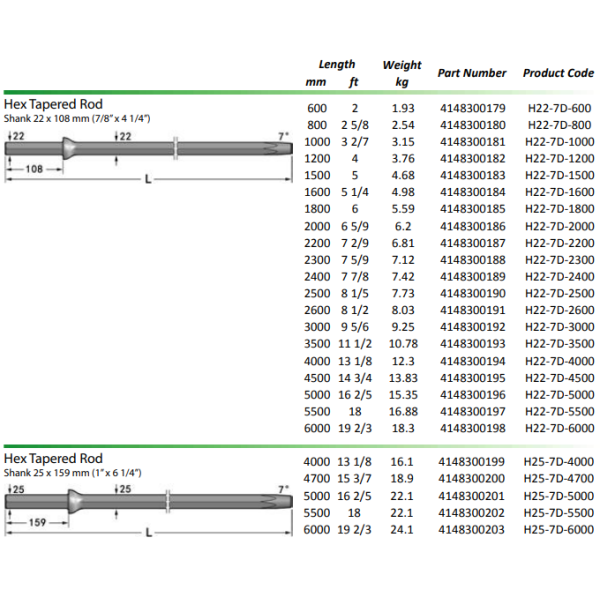Select product code H25-7D-4700
This screenshot has height=600, width=600.
click(559, 479)
